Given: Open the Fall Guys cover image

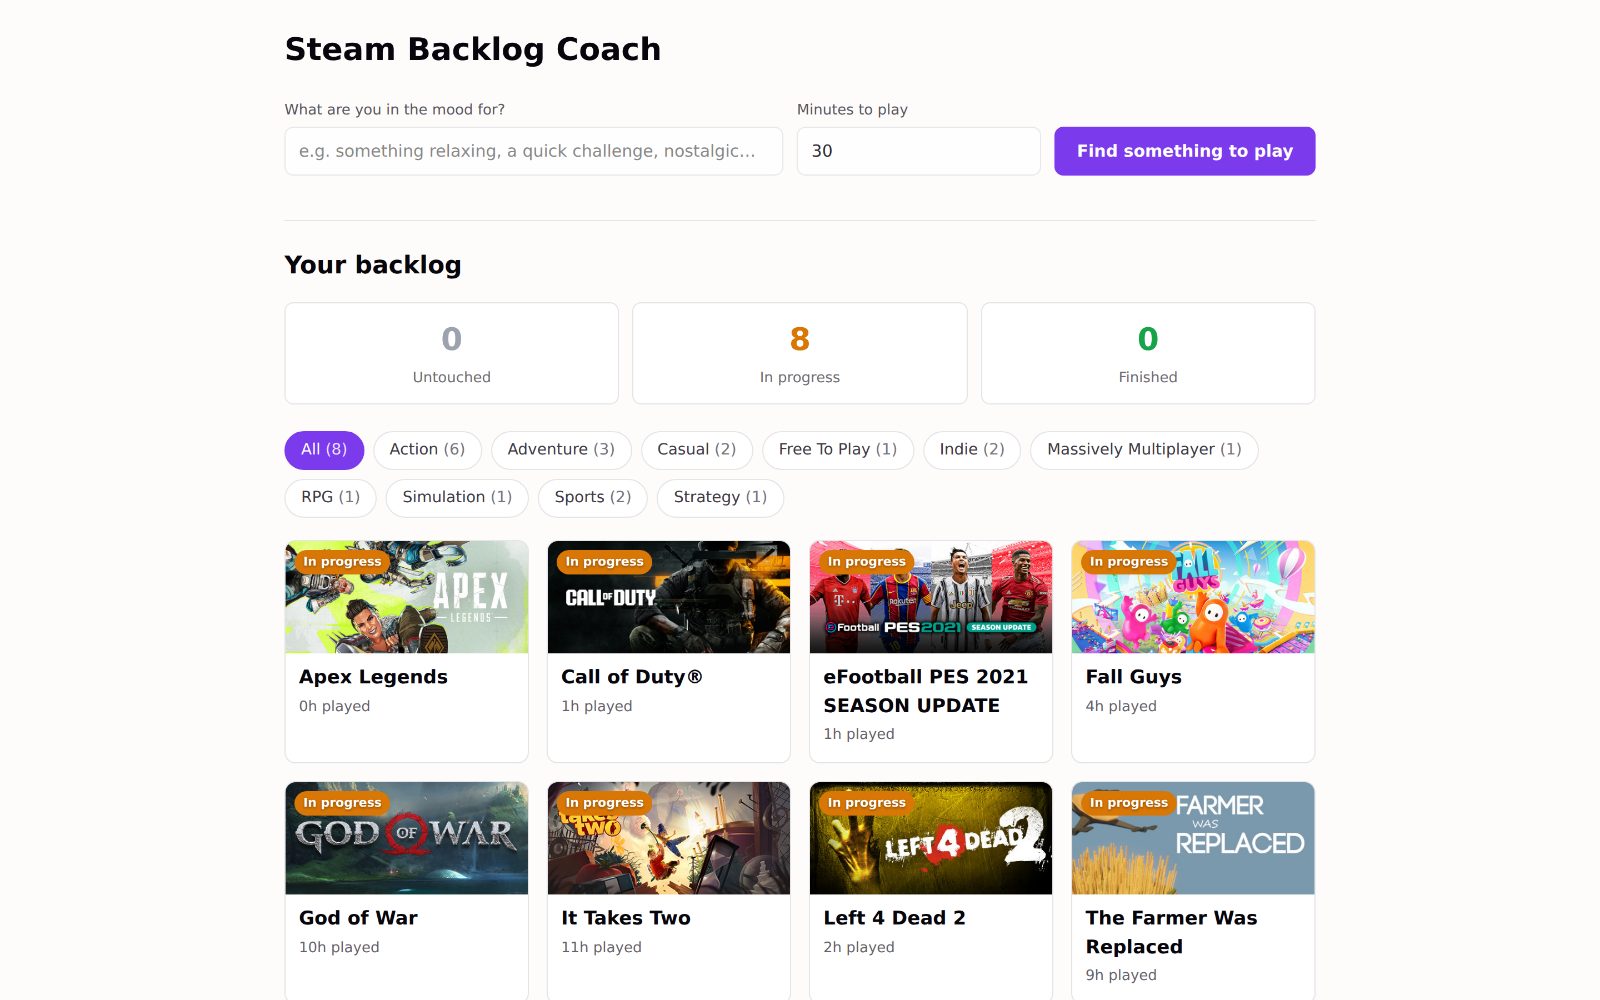Looking at the screenshot, I should (1193, 598).
